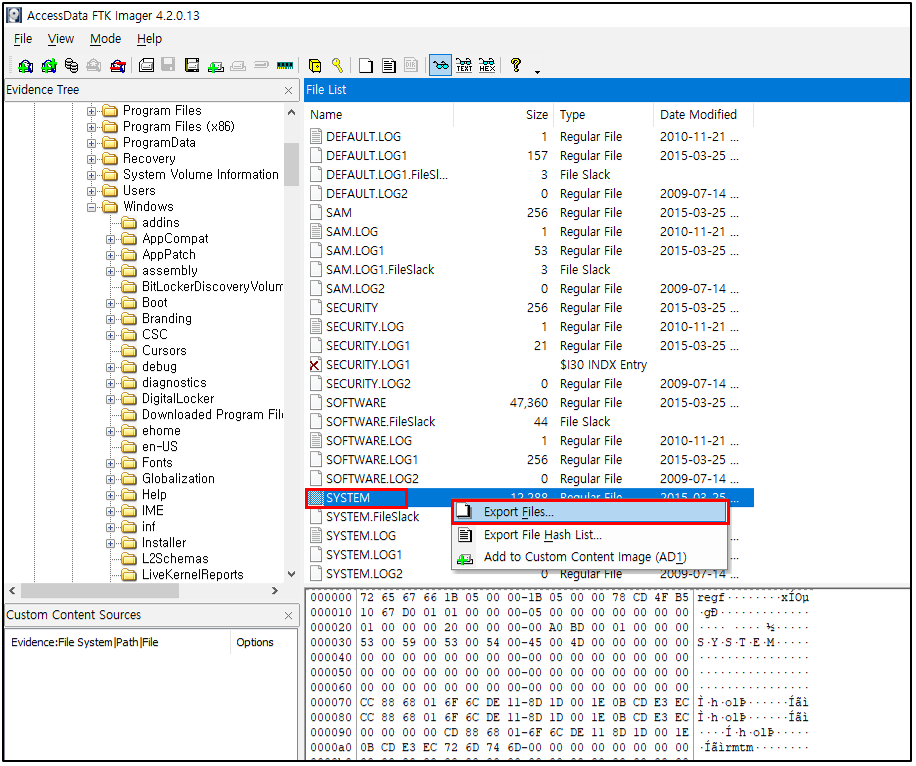Click the Verify Drive/Image toolbar icon

[x=261, y=65]
